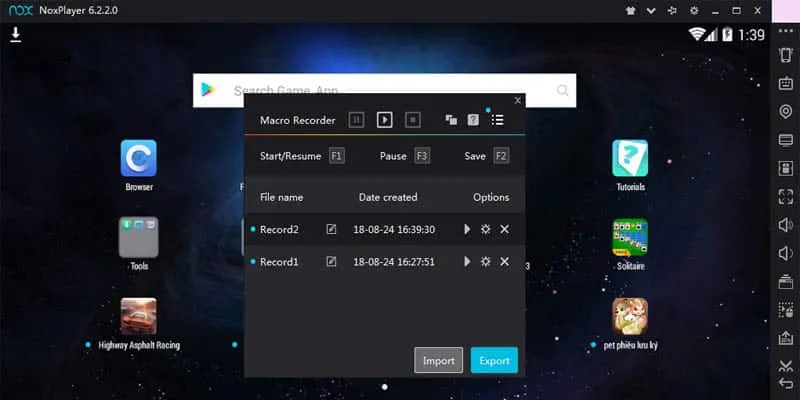
Task: Pause the macro recording
Action: 356,120
